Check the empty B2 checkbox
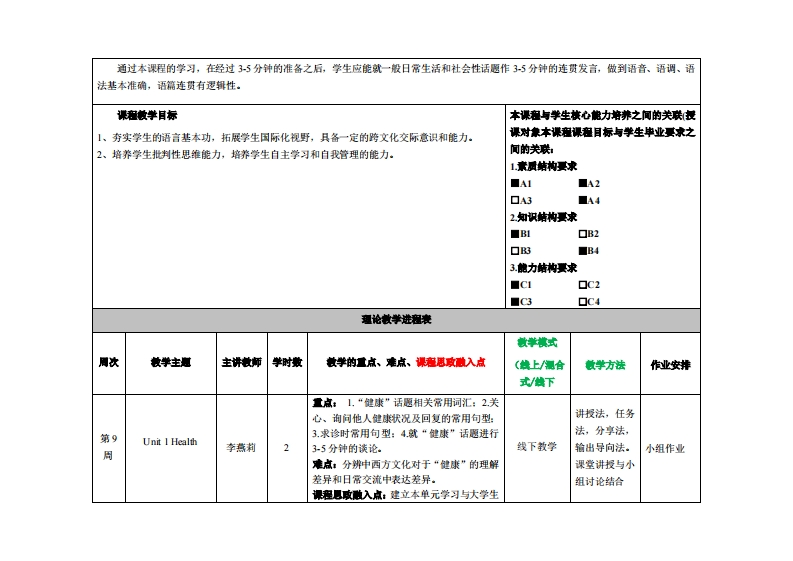Viewport: 793px width, 561px height. click(583, 234)
